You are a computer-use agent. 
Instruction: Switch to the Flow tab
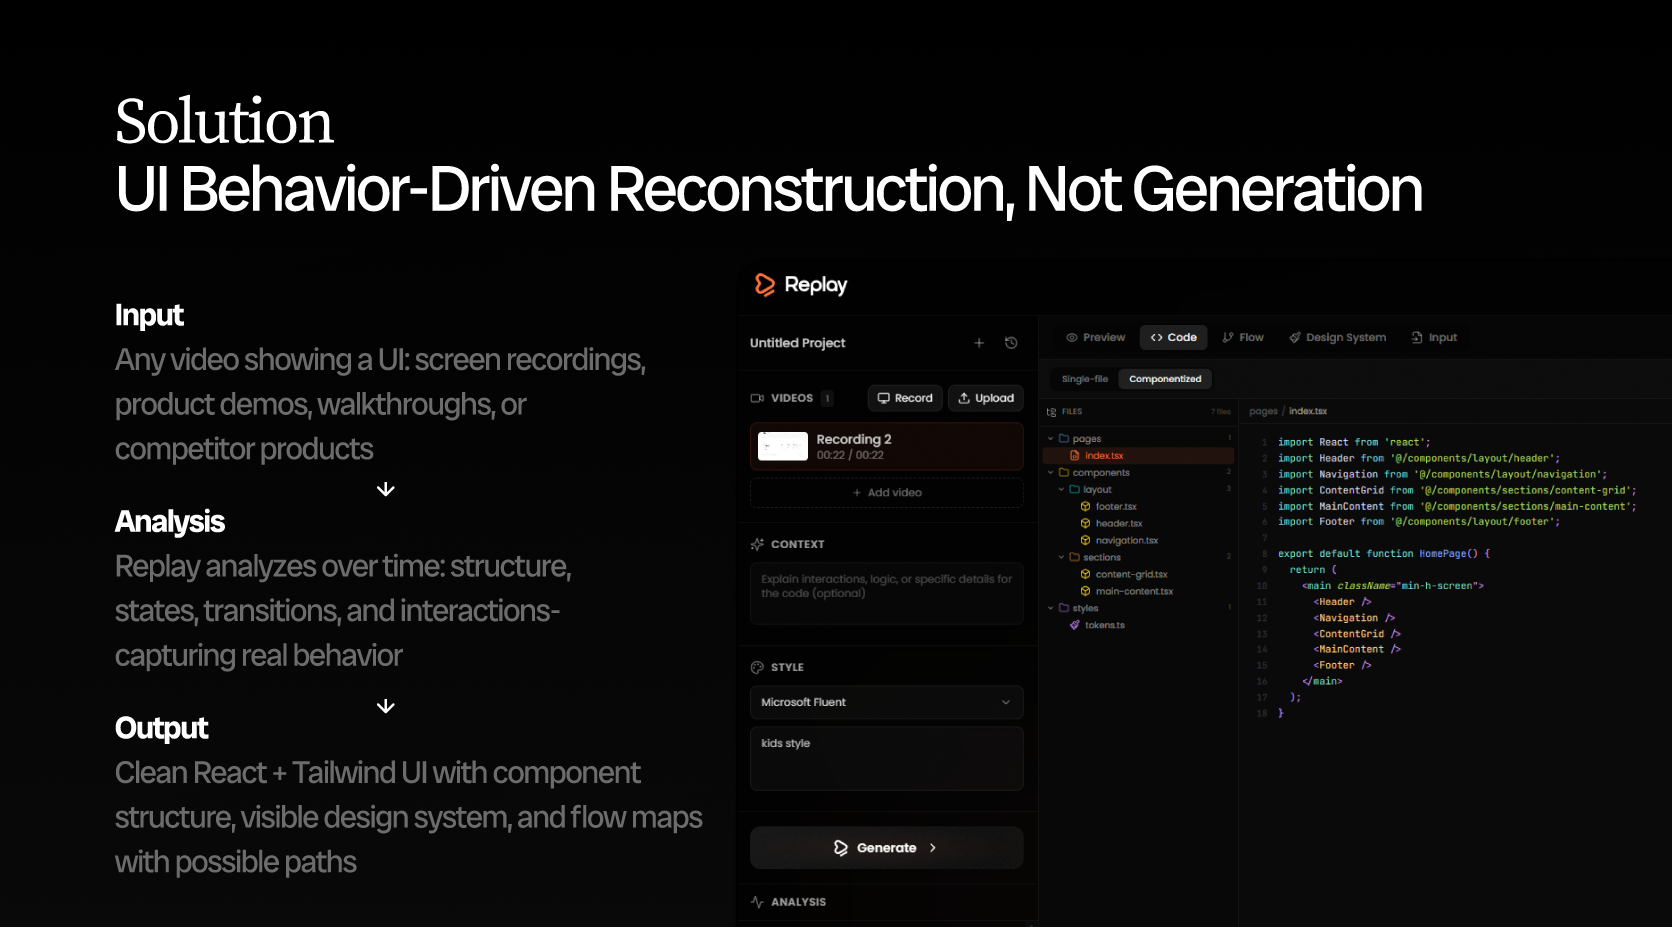1243,337
